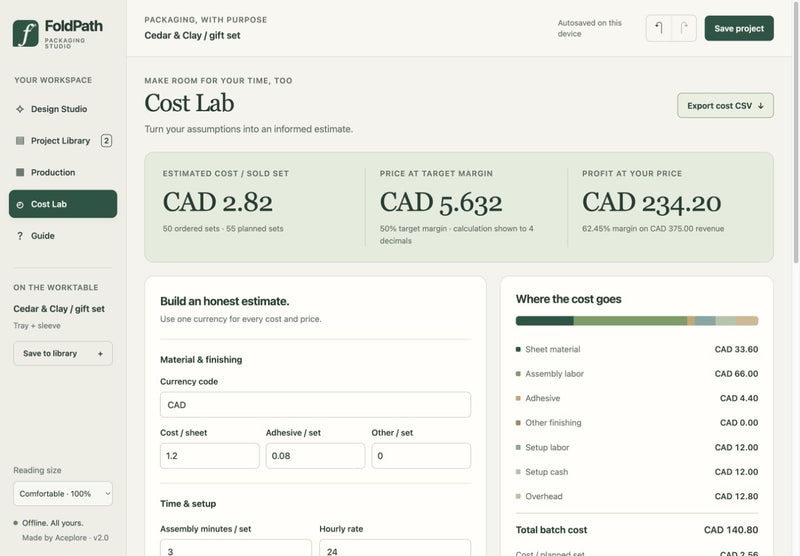
Task: Click the redo arrow icon
Action: (684, 28)
